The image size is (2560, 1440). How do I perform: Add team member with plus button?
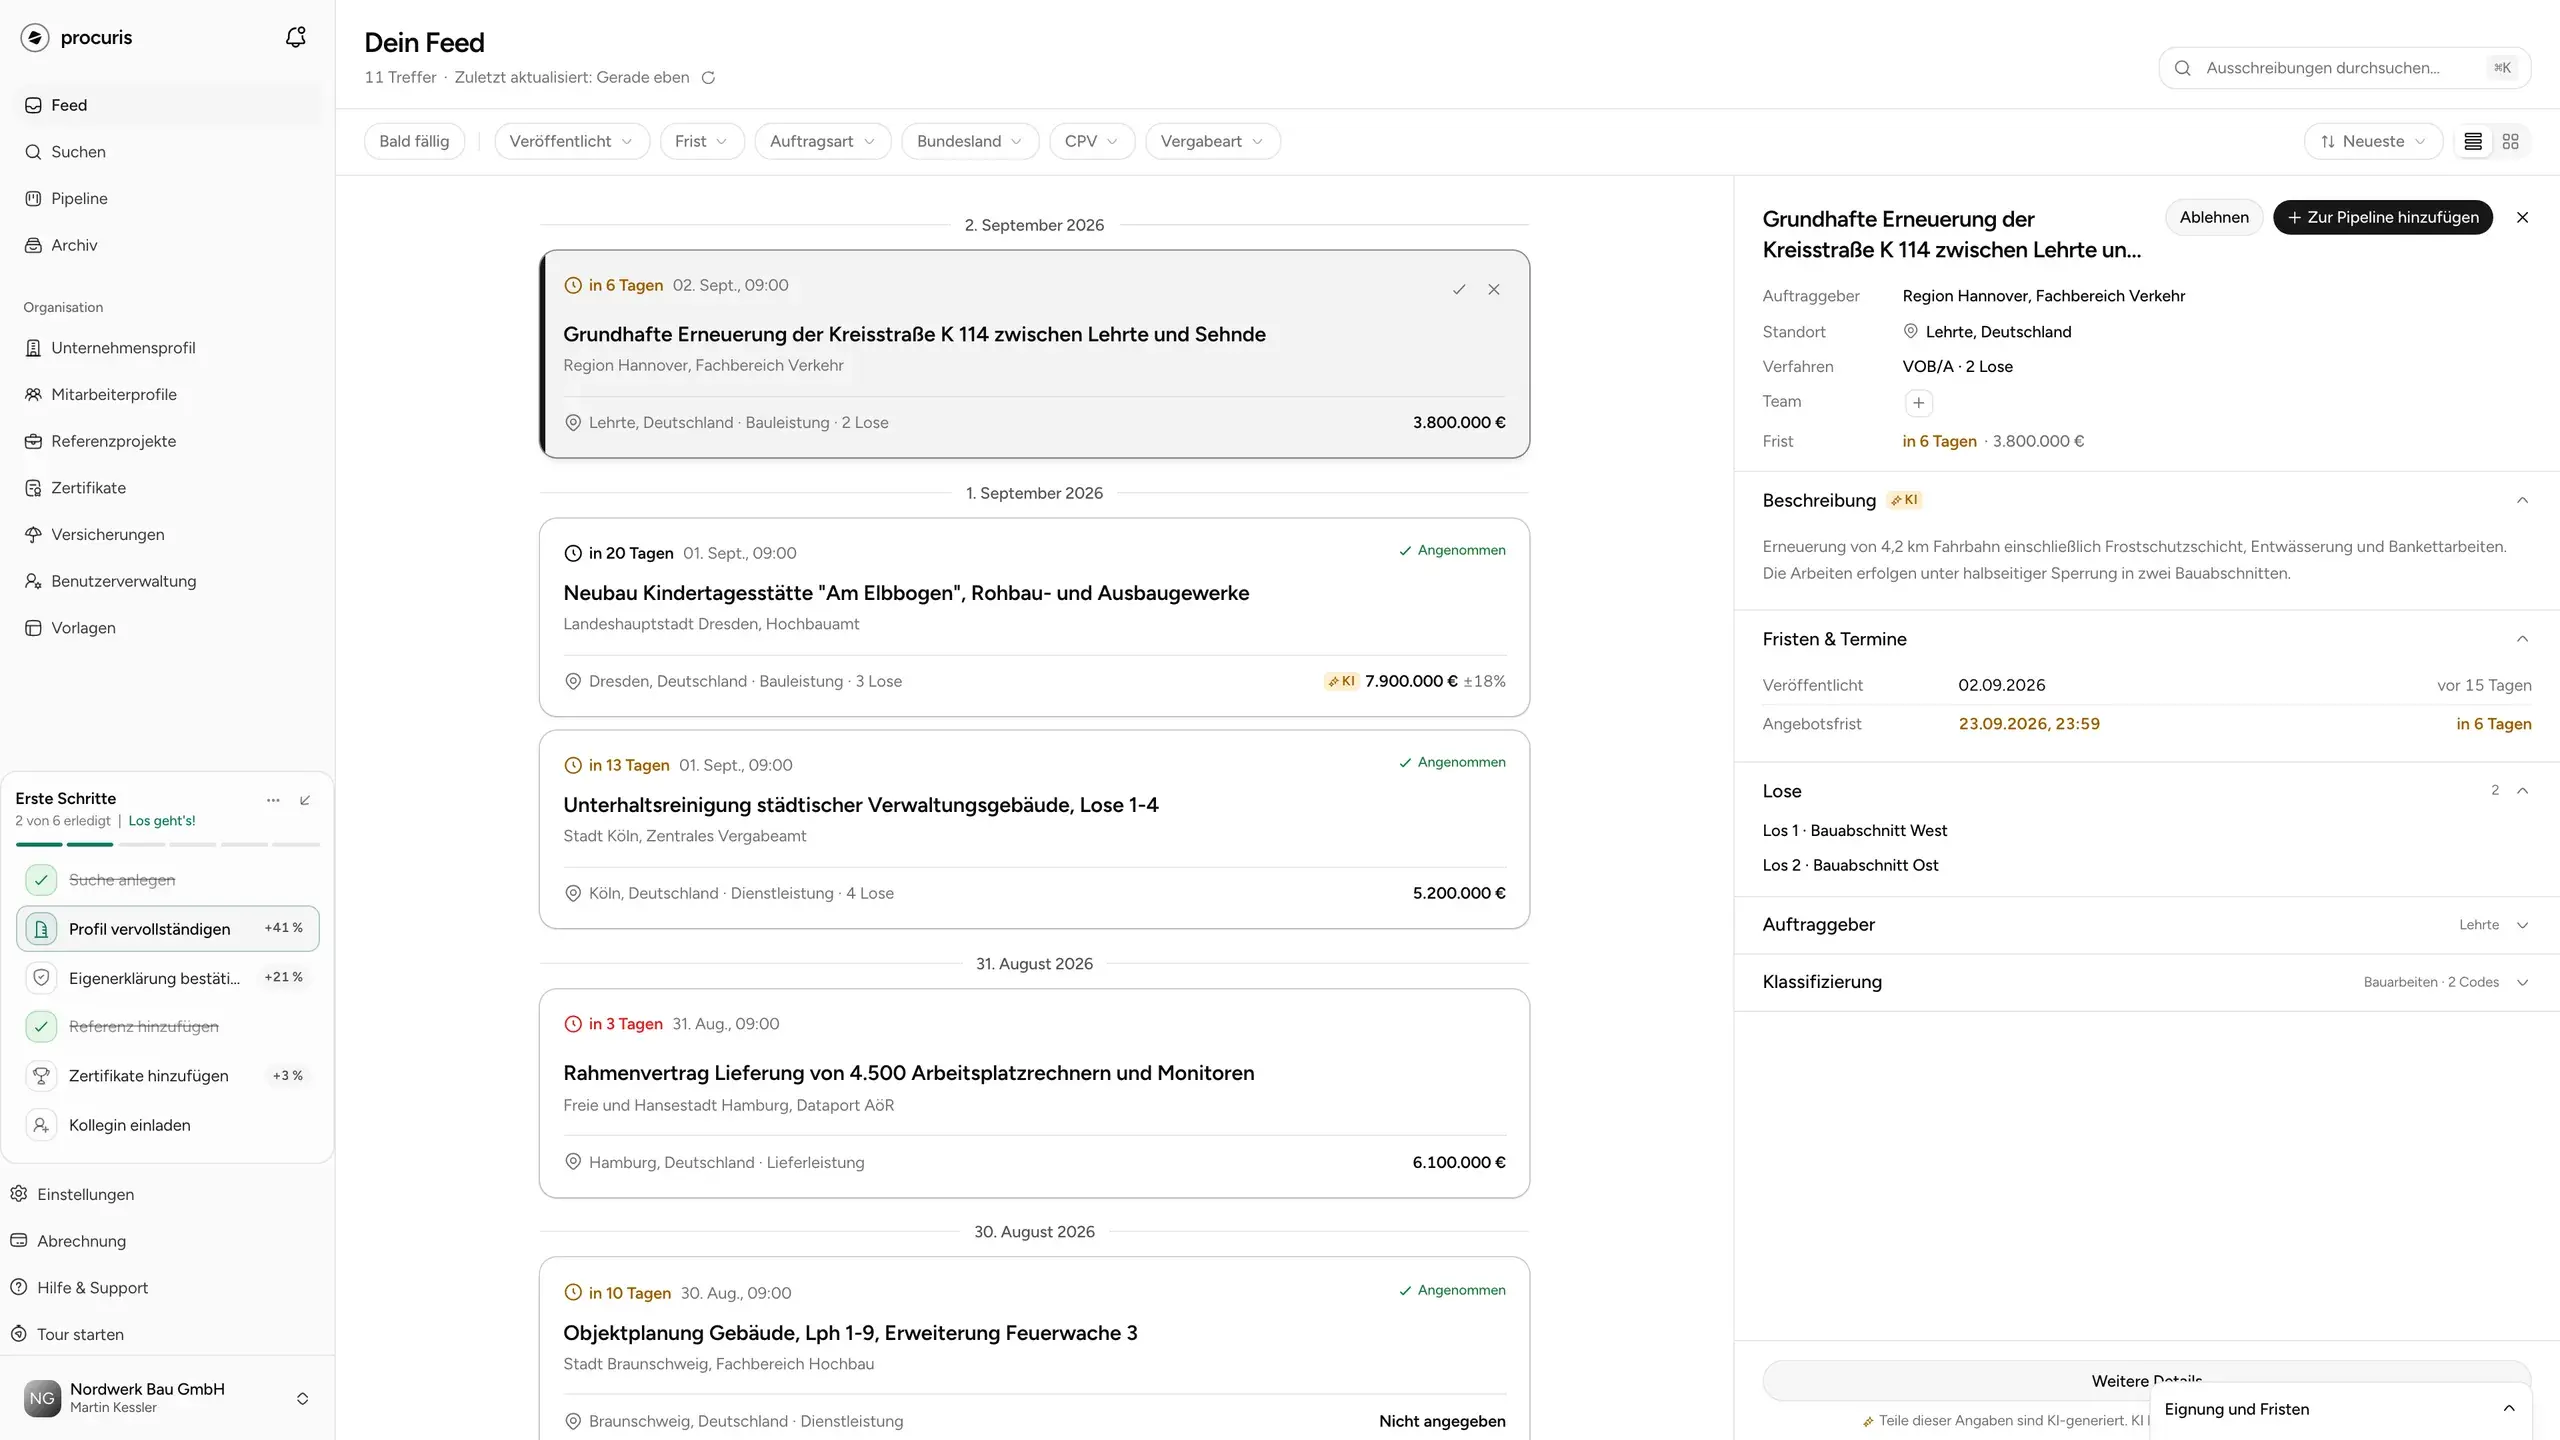coord(1918,402)
